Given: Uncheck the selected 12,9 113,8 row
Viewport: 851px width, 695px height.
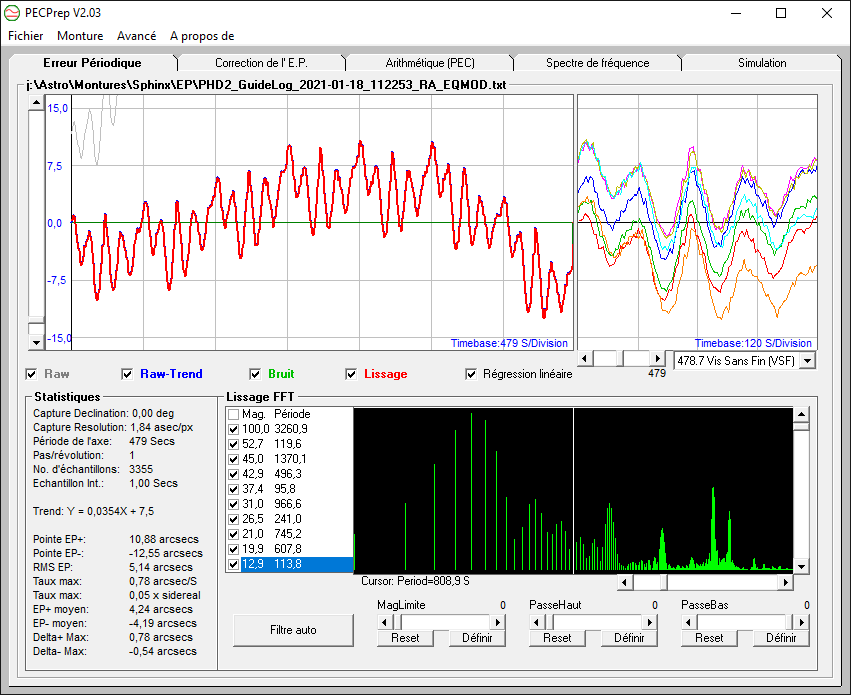Looking at the screenshot, I should (x=233, y=564).
